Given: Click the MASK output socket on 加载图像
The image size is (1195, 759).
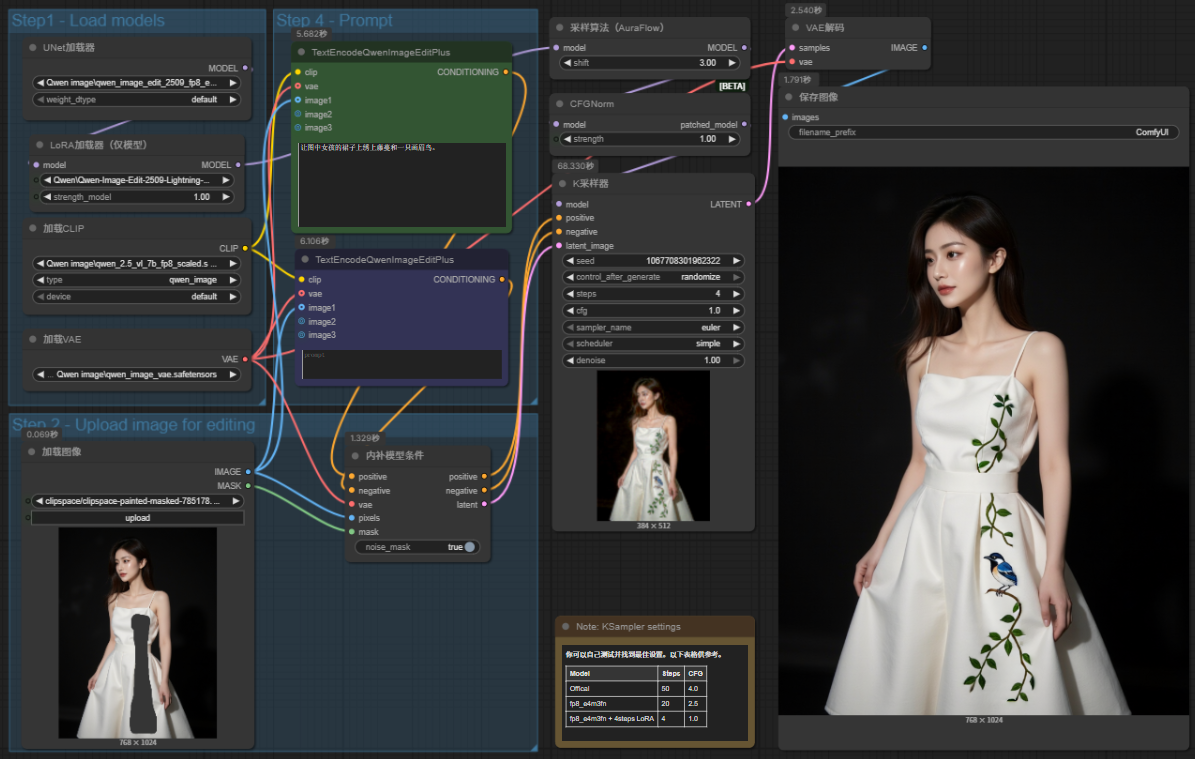Looking at the screenshot, I should [248, 486].
